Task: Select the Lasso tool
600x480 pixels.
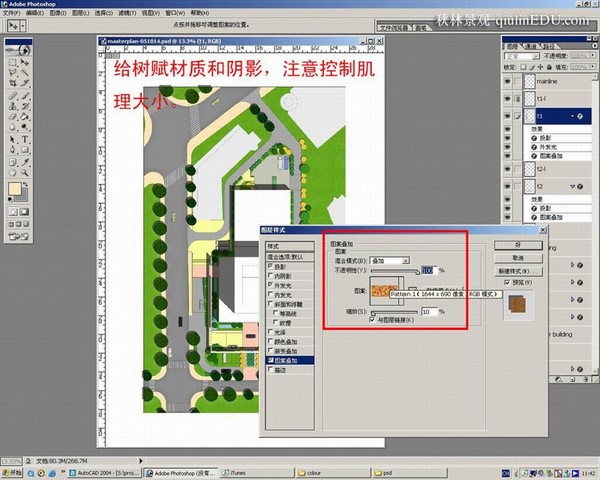Action: tap(13, 72)
